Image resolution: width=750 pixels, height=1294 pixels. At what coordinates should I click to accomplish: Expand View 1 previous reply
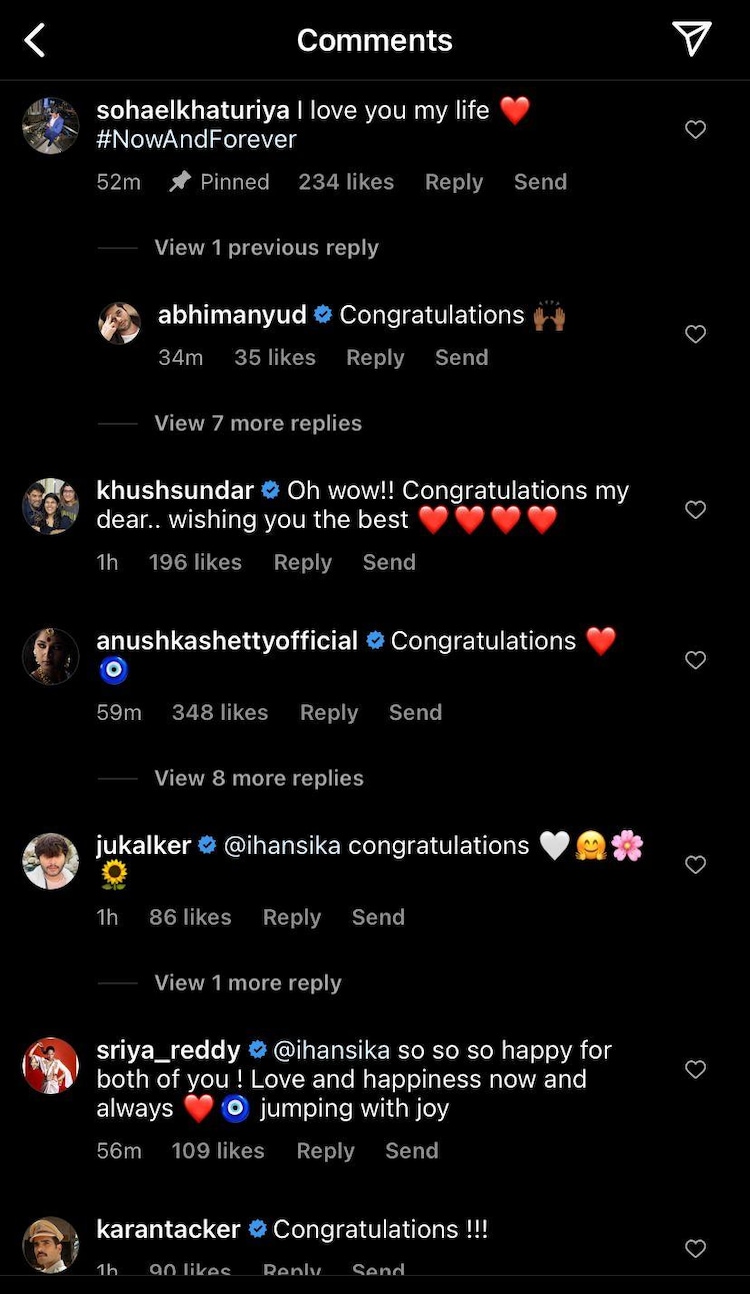pyautogui.click(x=266, y=248)
